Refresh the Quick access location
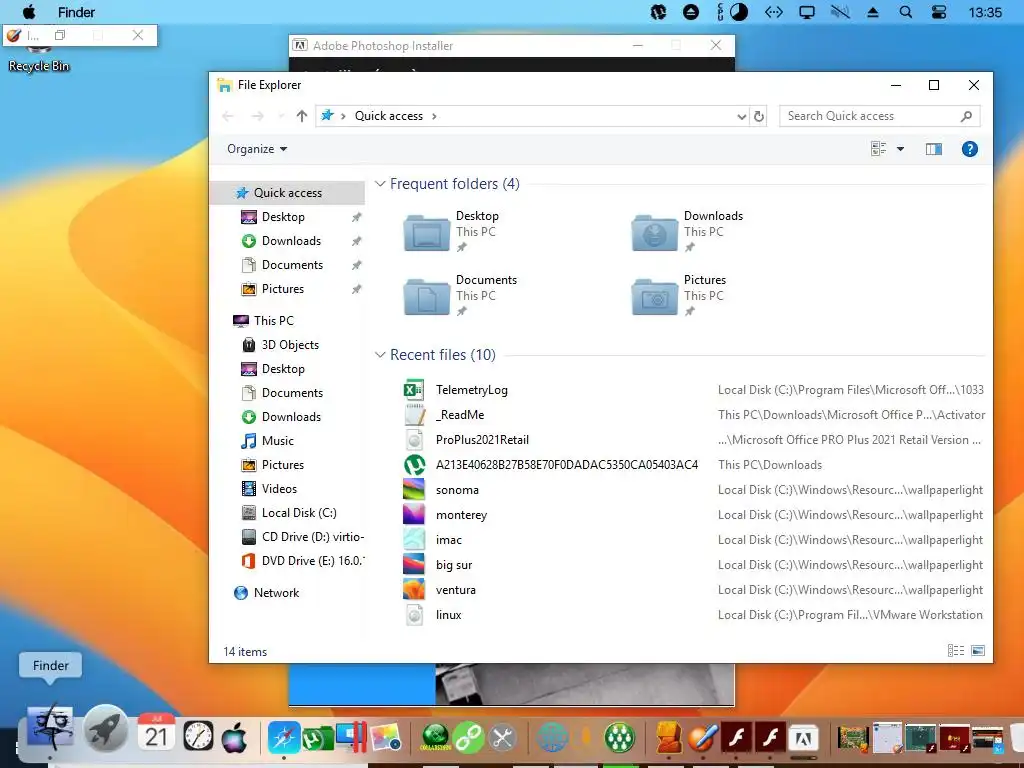 coord(758,116)
